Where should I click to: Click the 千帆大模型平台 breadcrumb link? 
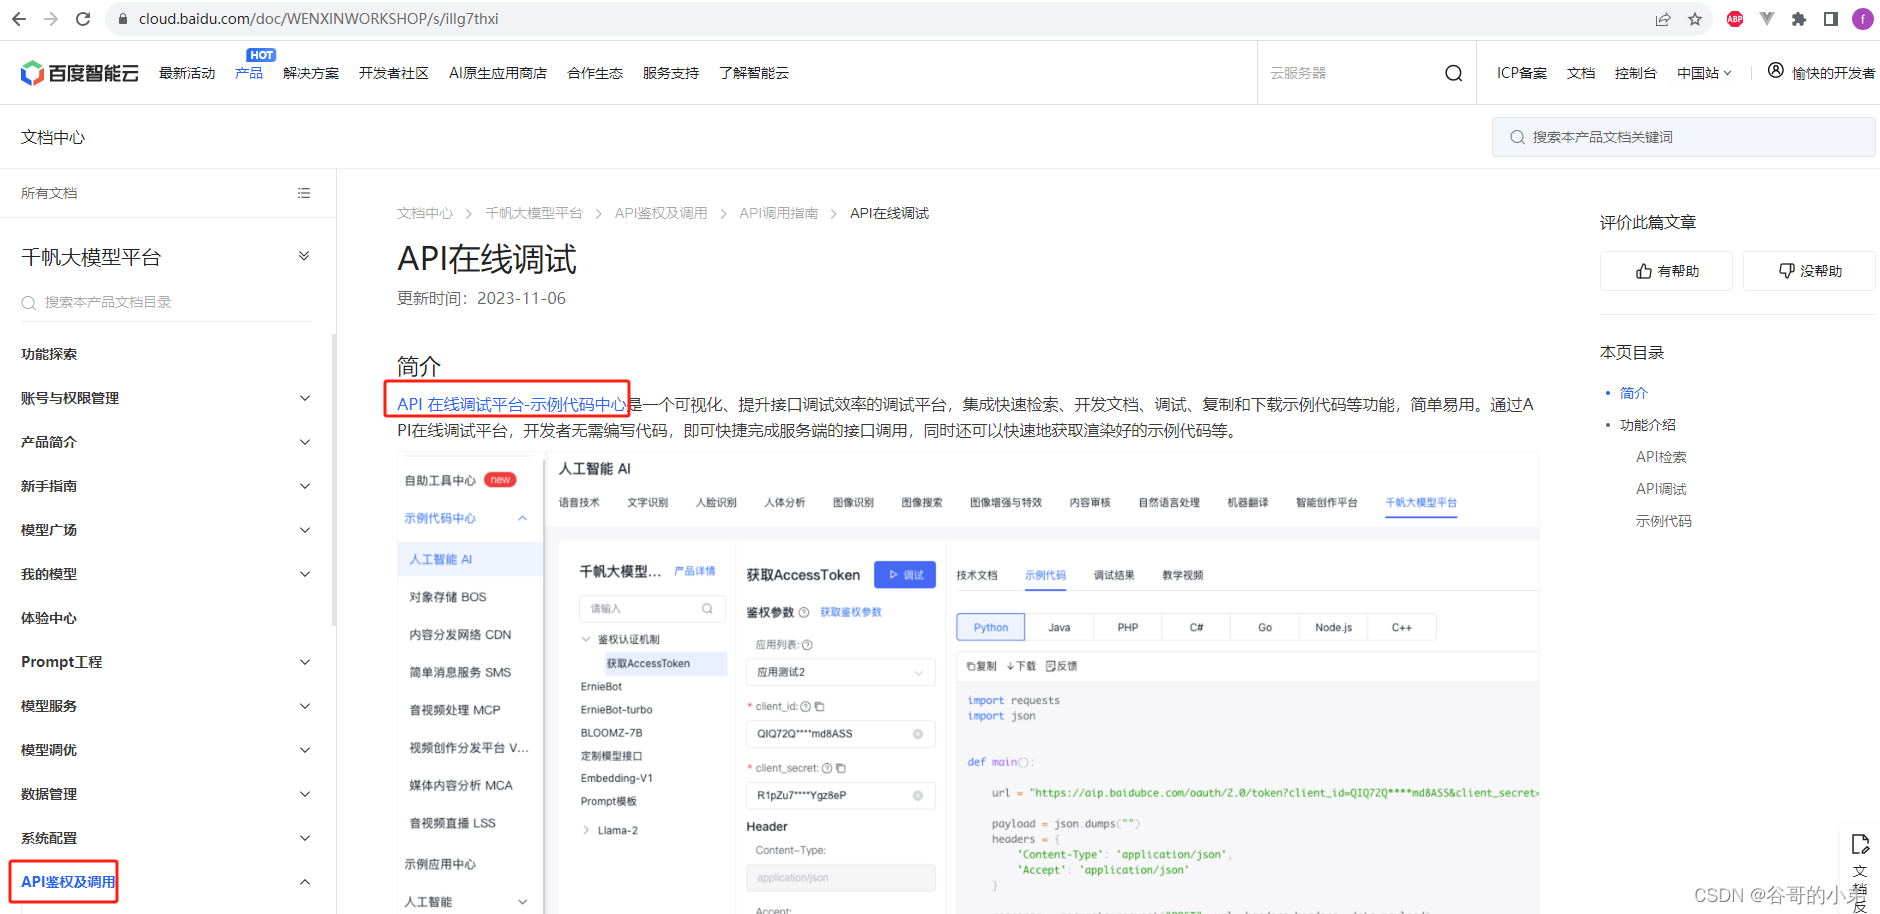[x=534, y=213]
